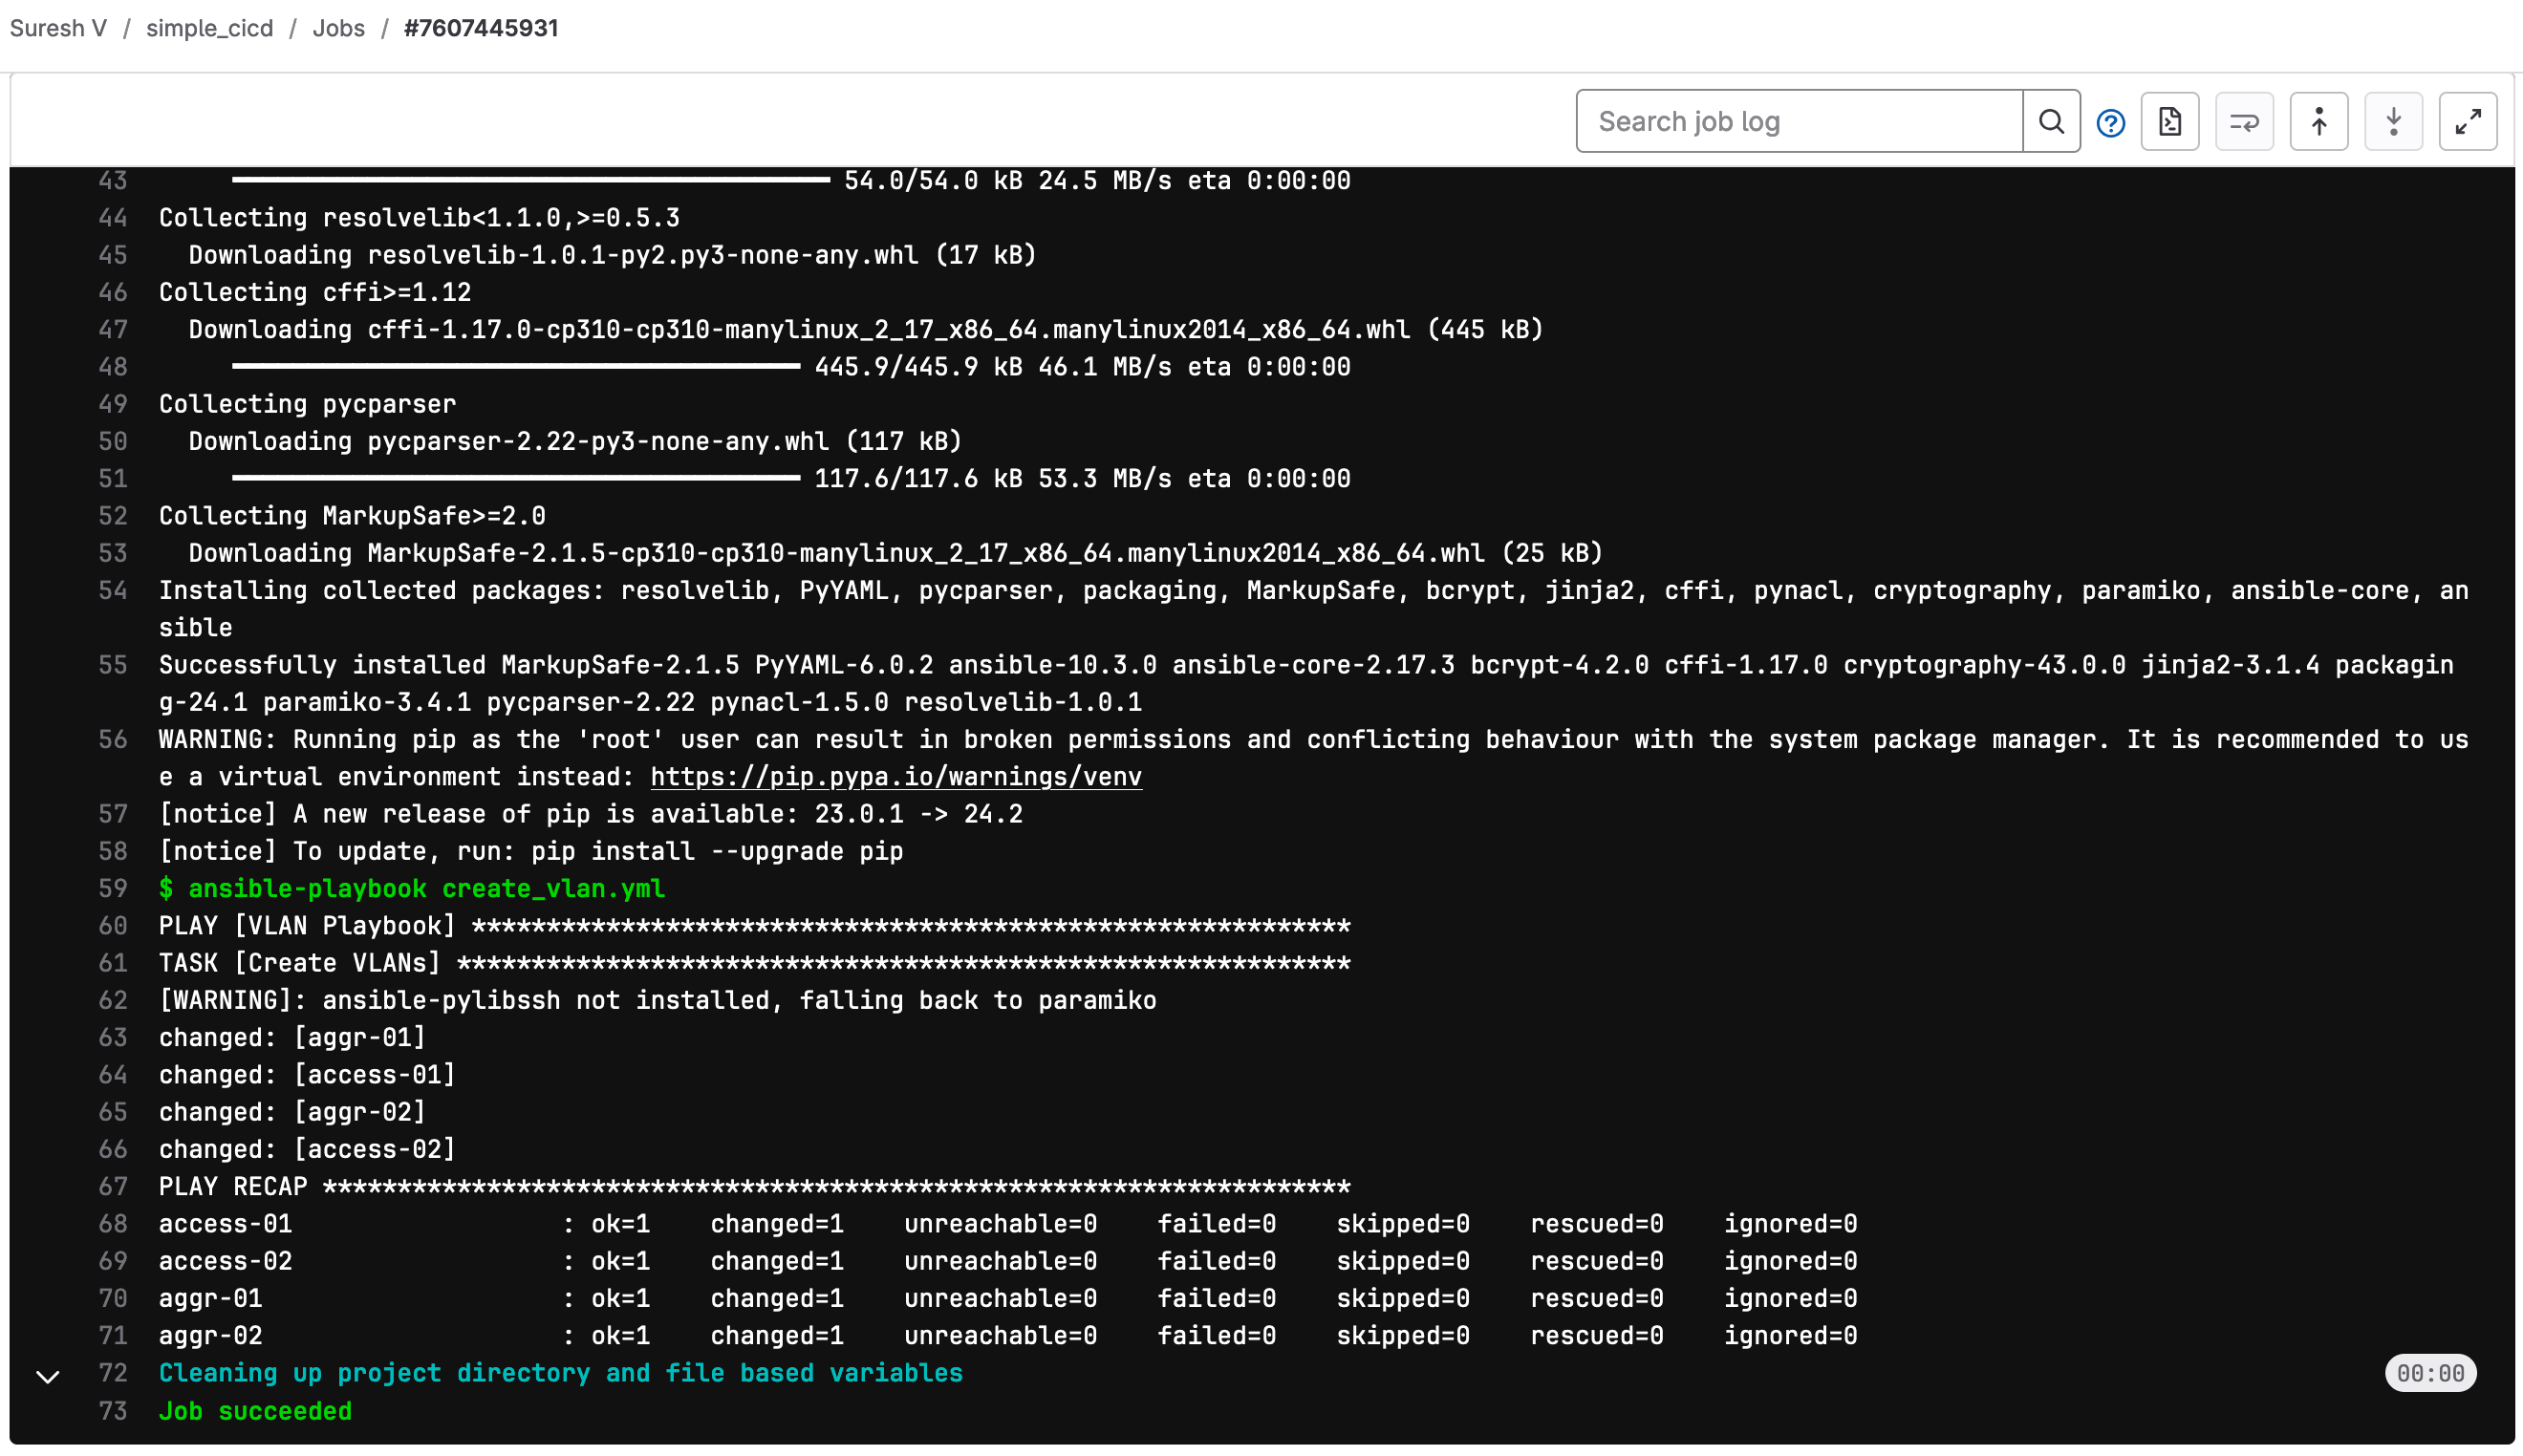Image resolution: width=2523 pixels, height=1456 pixels.
Task: Select line number 73 Job succeeded
Action: coord(113,1411)
